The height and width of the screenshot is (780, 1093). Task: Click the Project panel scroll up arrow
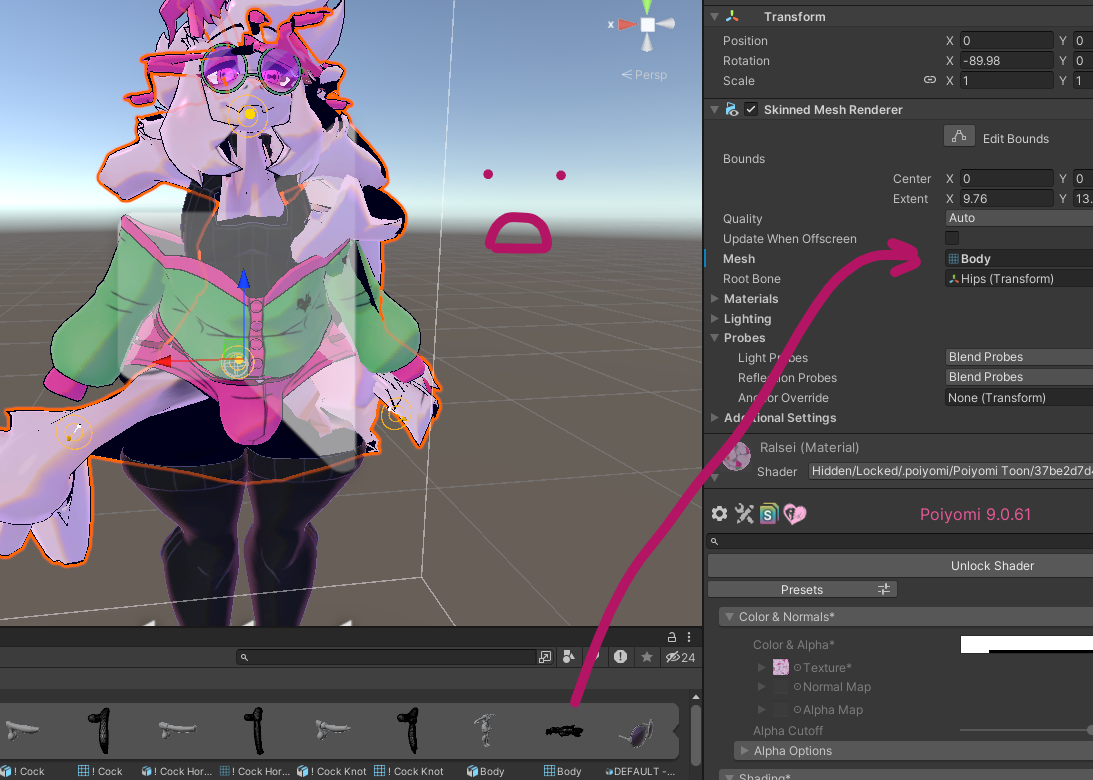pyautogui.click(x=696, y=697)
